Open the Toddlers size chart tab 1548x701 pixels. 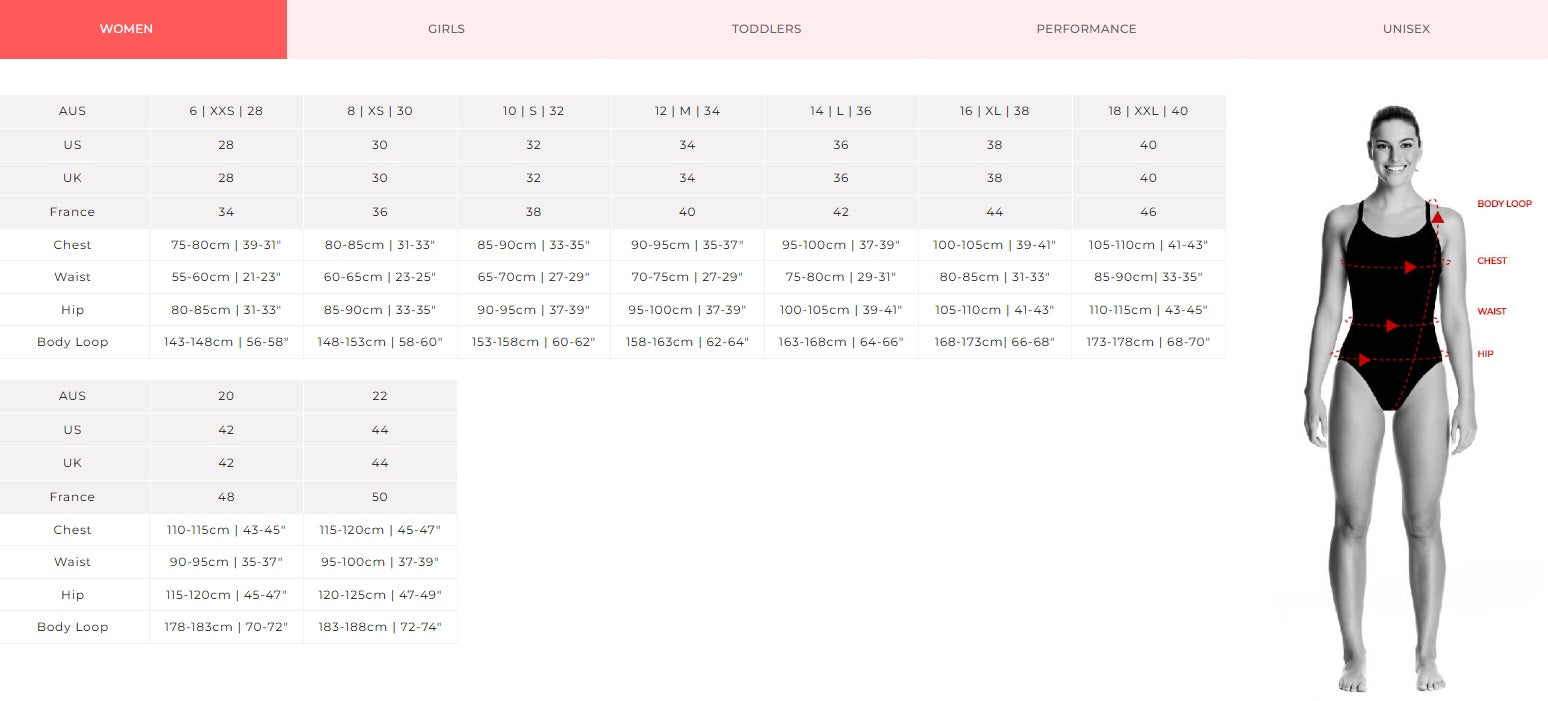(766, 29)
